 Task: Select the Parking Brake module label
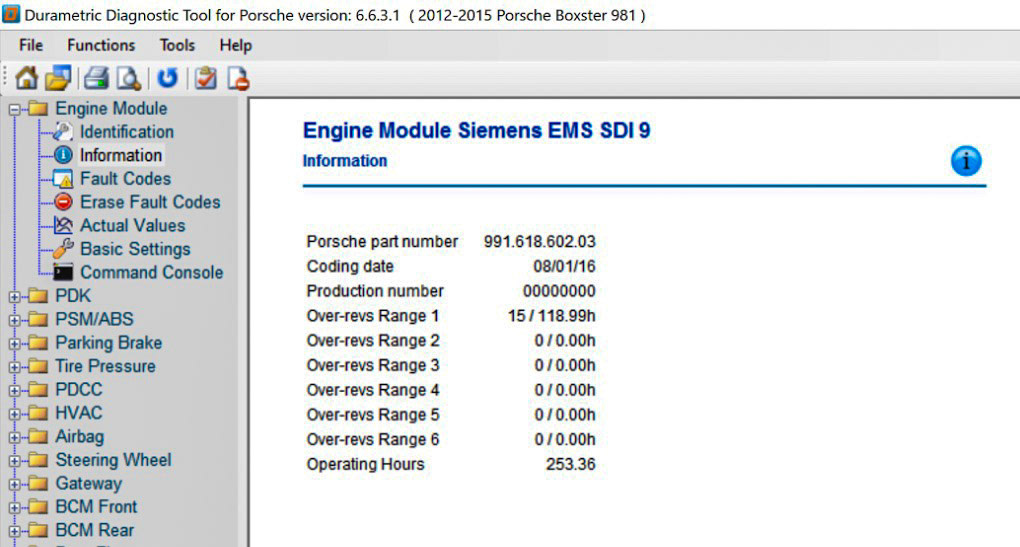109,343
